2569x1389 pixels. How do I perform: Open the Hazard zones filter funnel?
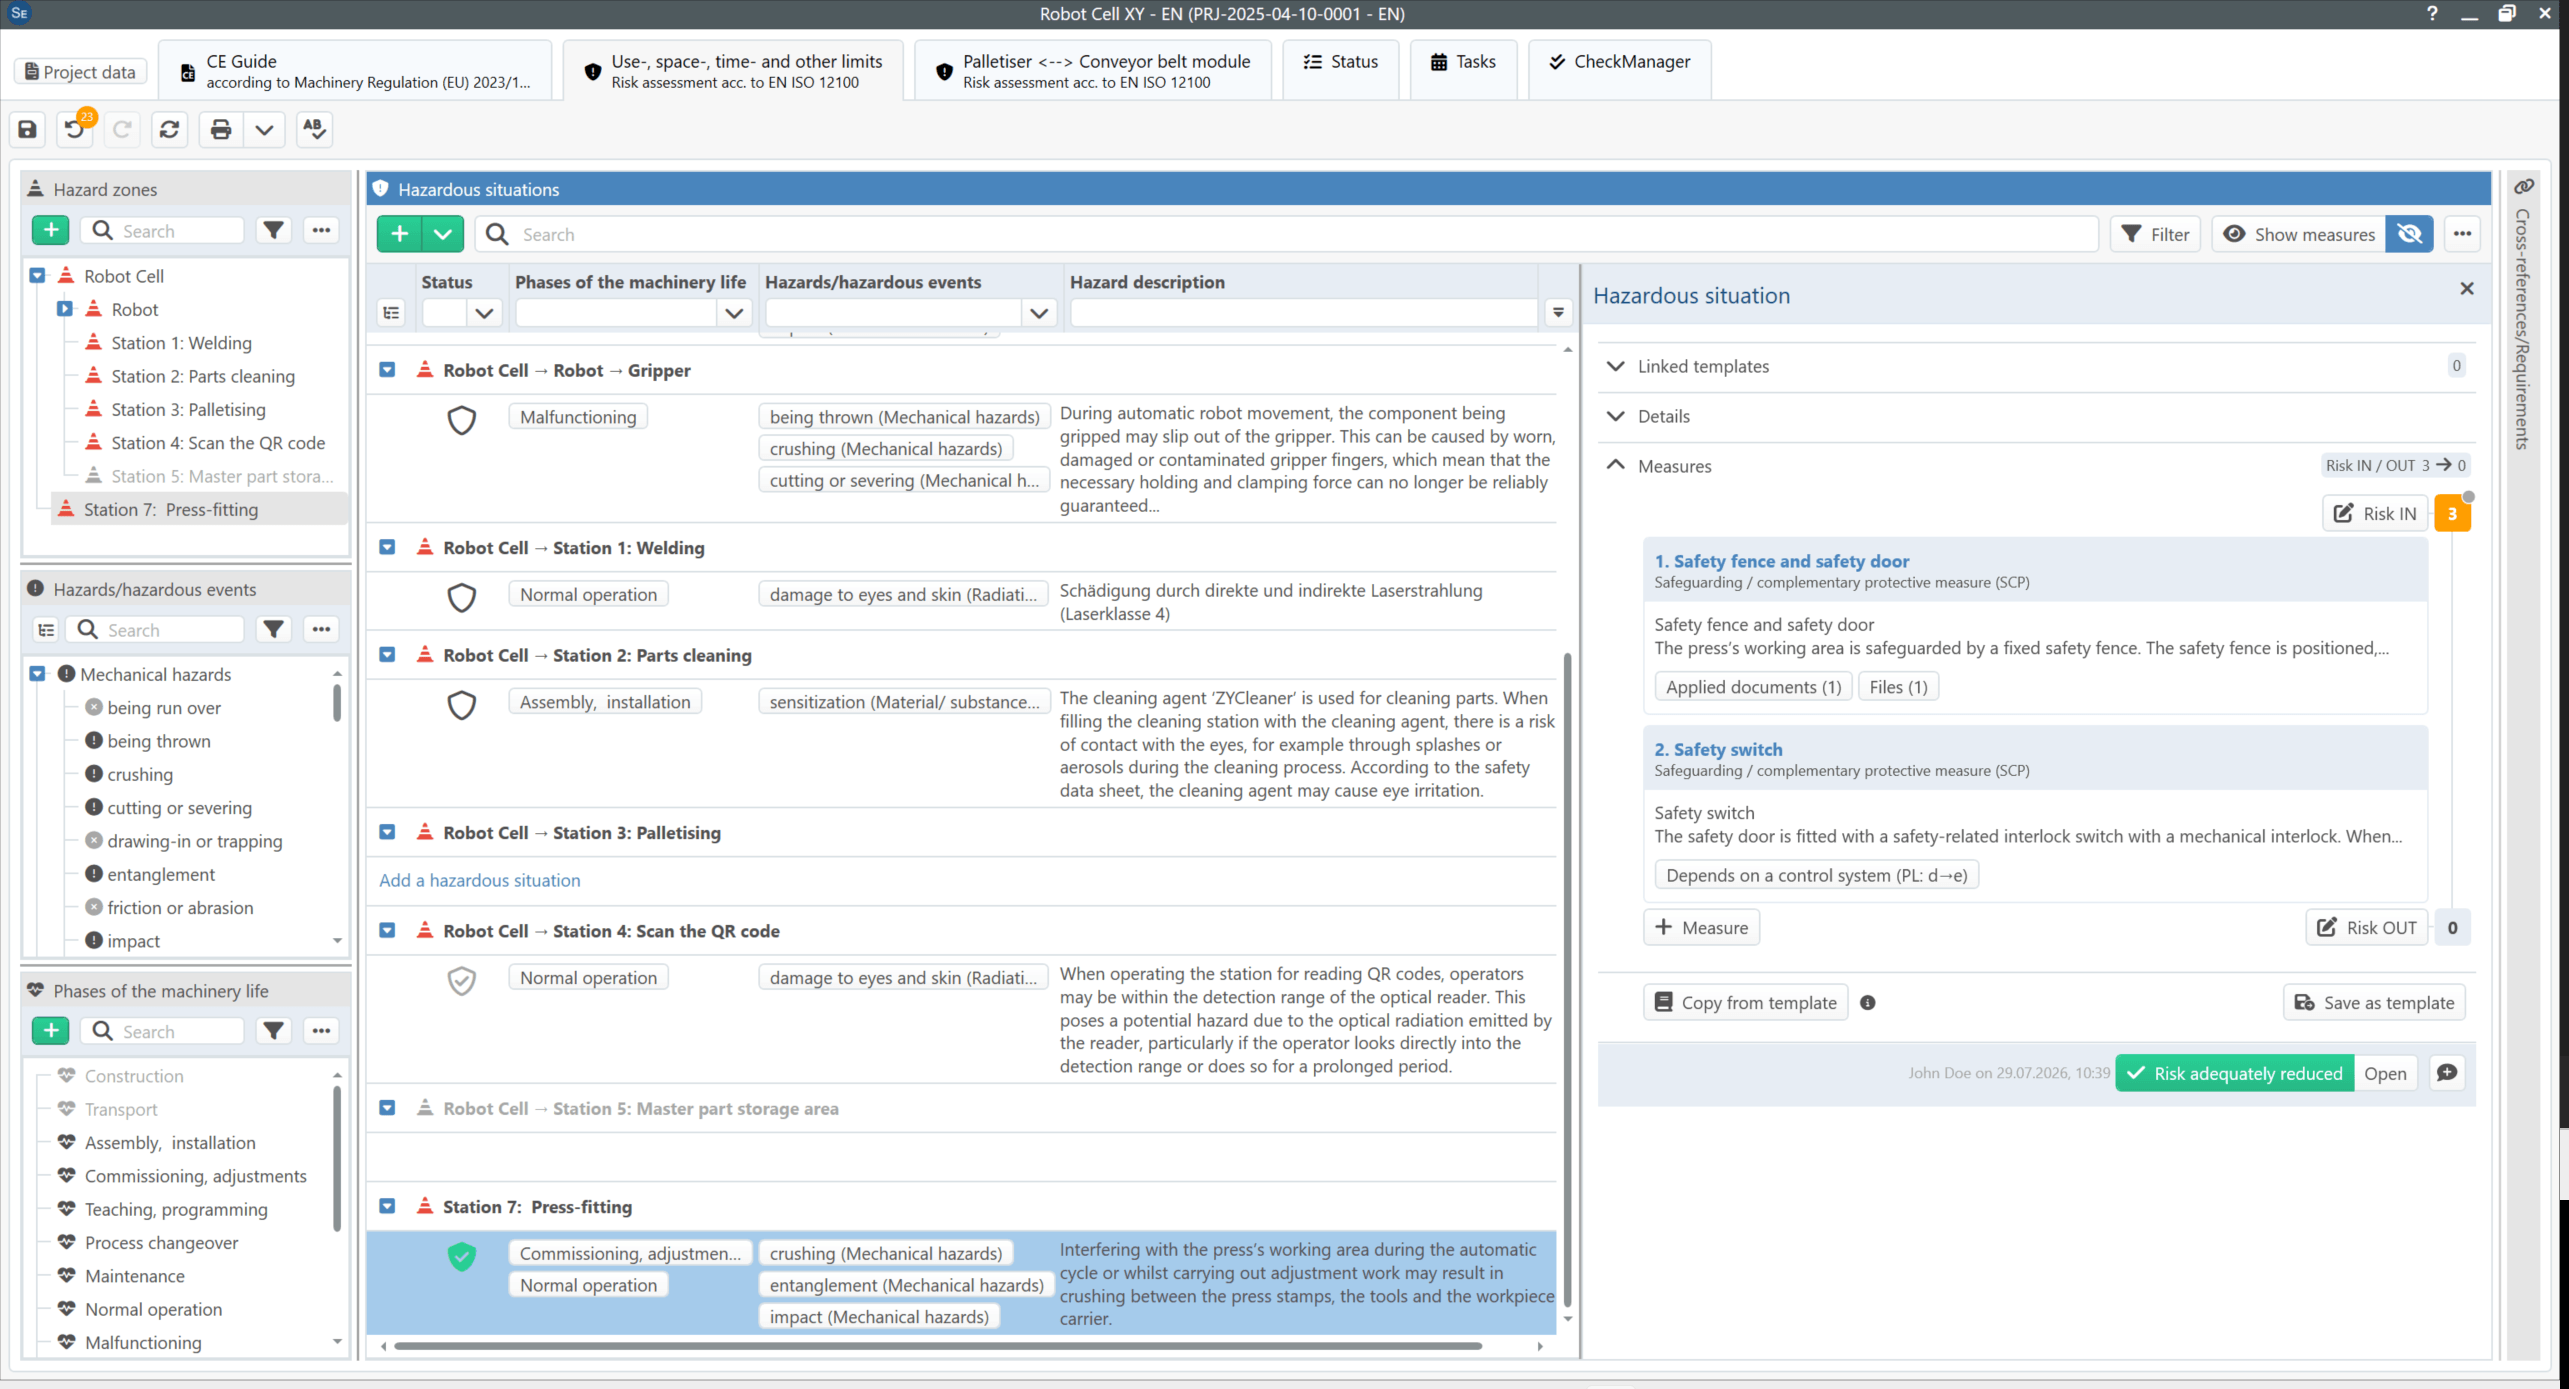(x=273, y=230)
